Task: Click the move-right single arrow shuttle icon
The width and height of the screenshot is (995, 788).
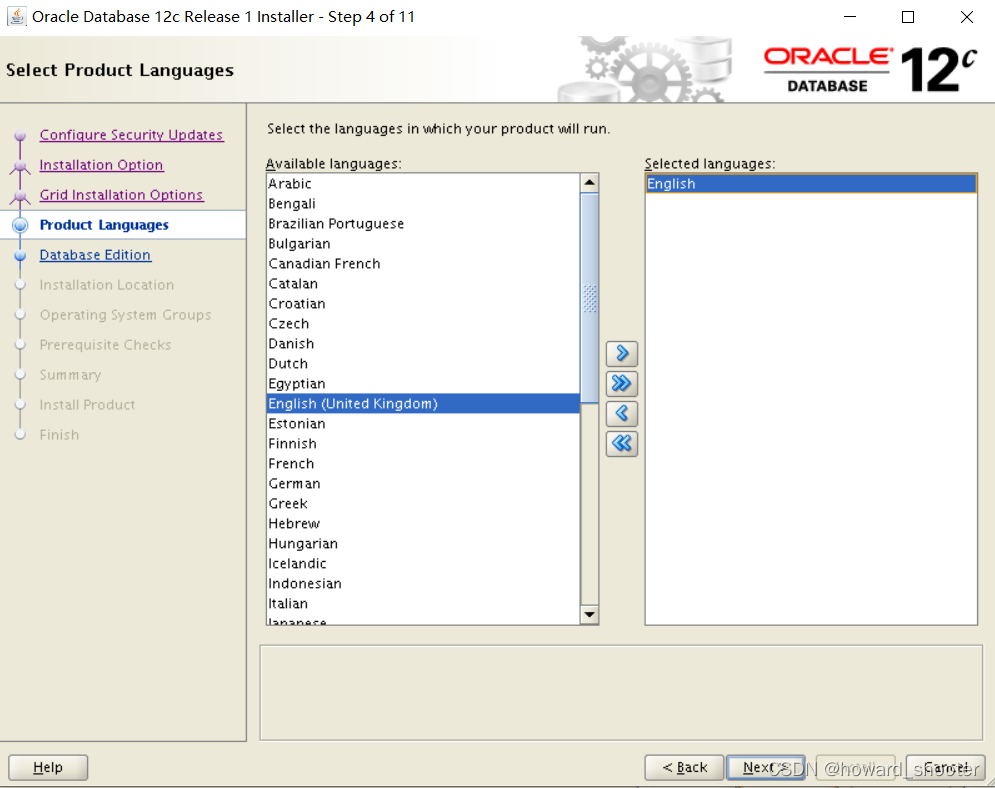Action: point(621,353)
